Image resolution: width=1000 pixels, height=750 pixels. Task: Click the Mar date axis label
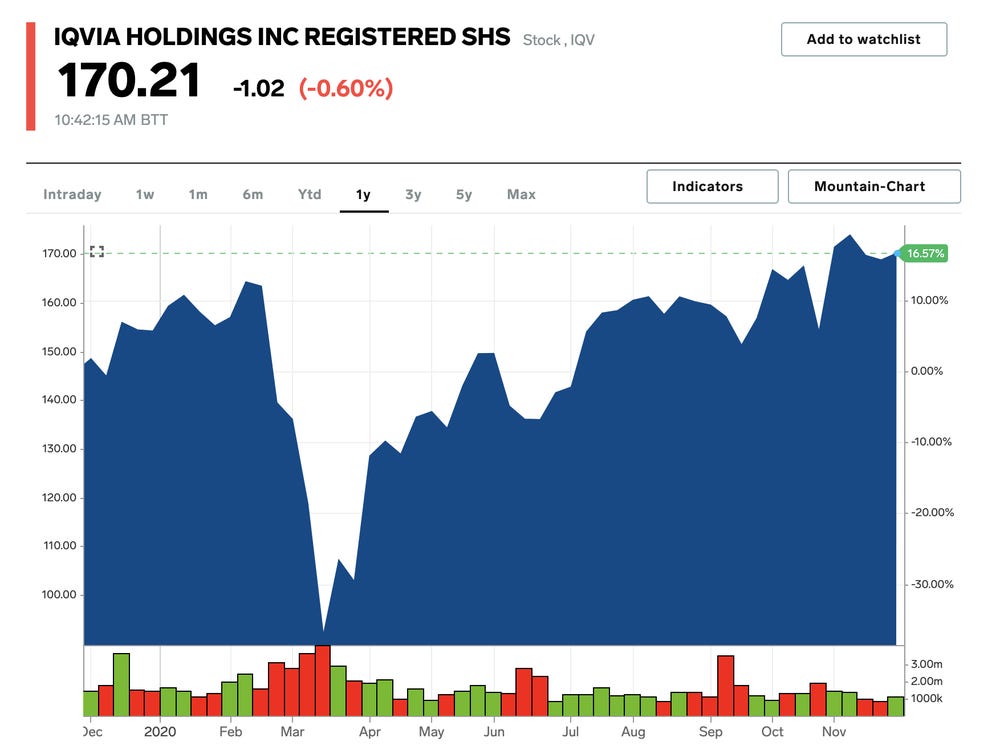292,732
